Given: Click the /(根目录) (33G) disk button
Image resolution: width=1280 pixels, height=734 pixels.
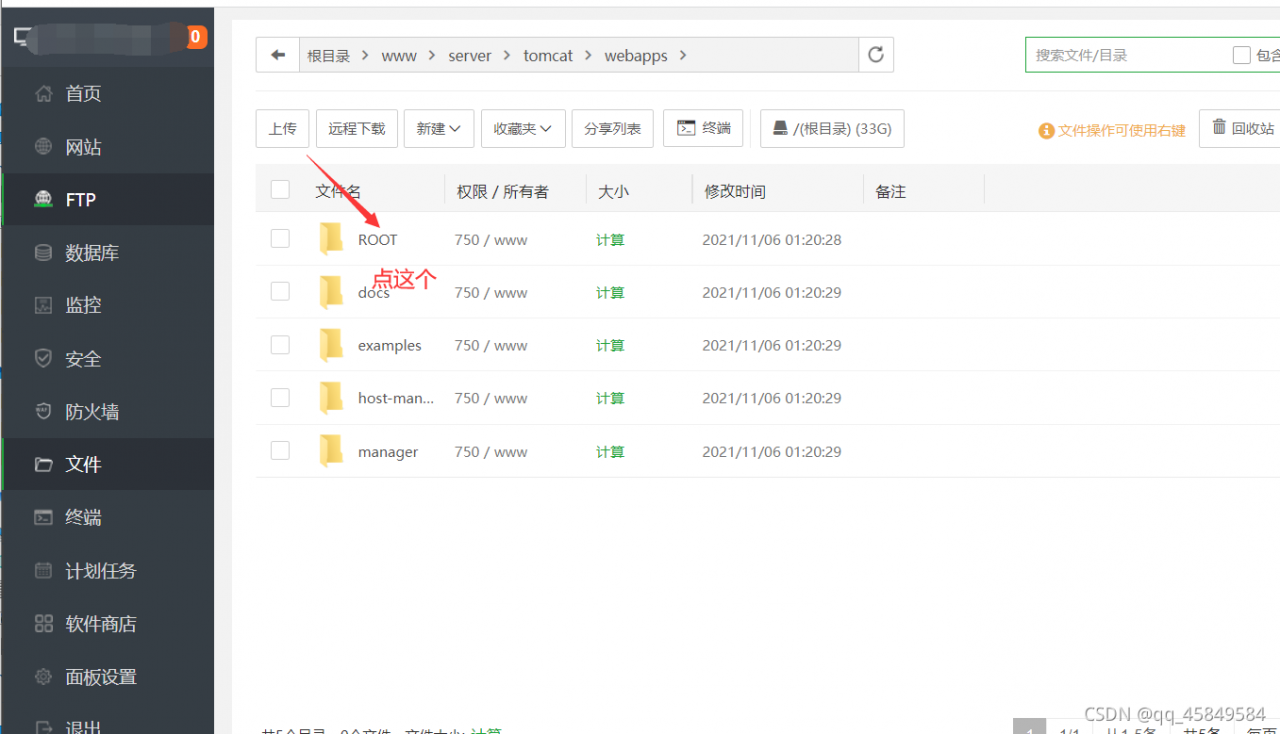Looking at the screenshot, I should coord(832,129).
